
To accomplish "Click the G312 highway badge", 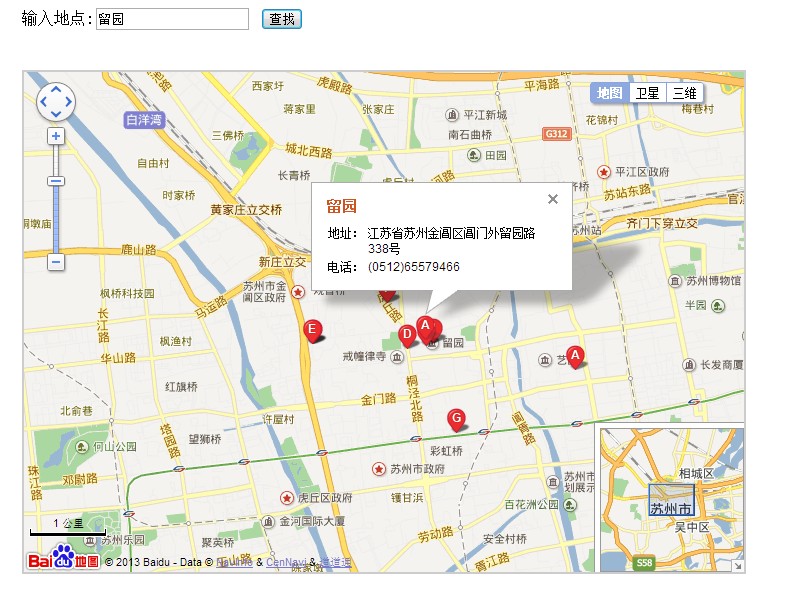I will click(557, 134).
